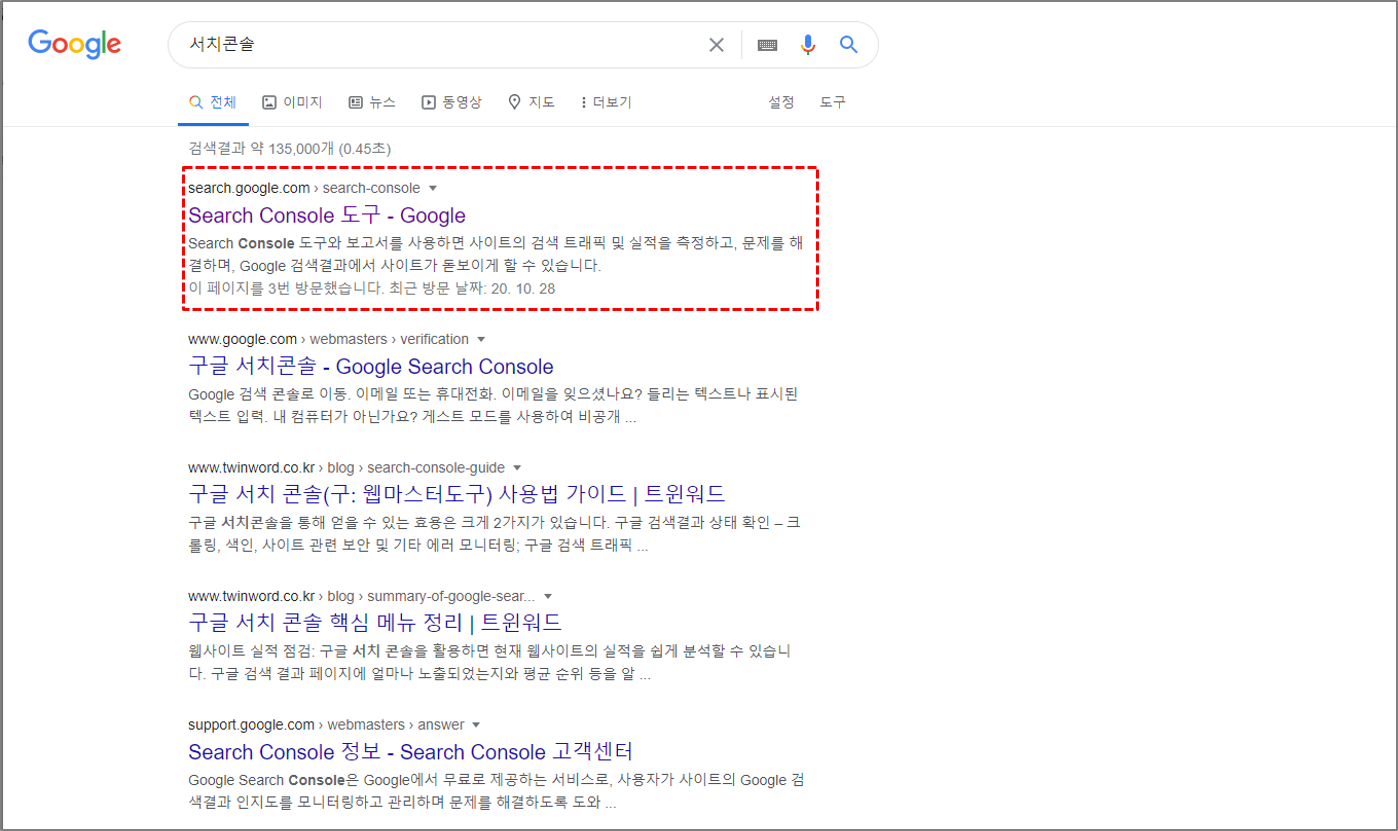Expand the arrow next to summary-of-google-sear...
1398x831 pixels.
point(547,595)
